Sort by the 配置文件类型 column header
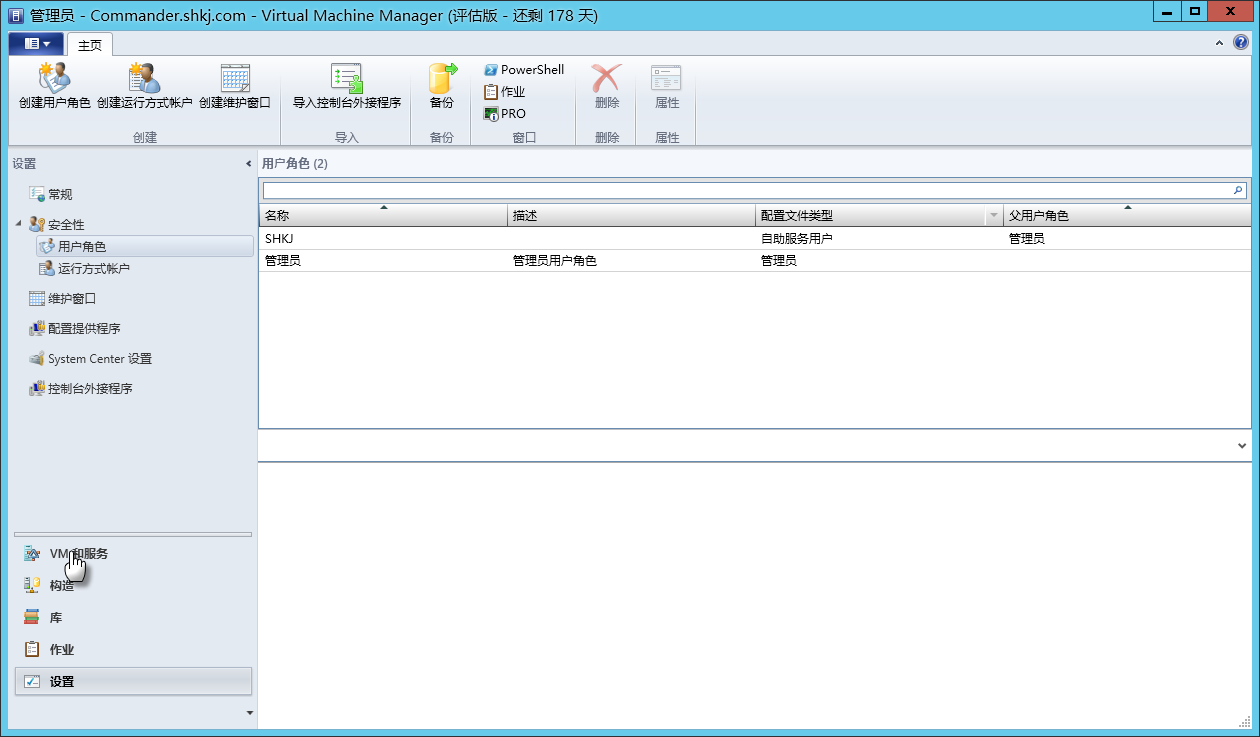The width and height of the screenshot is (1260, 737). click(869, 215)
